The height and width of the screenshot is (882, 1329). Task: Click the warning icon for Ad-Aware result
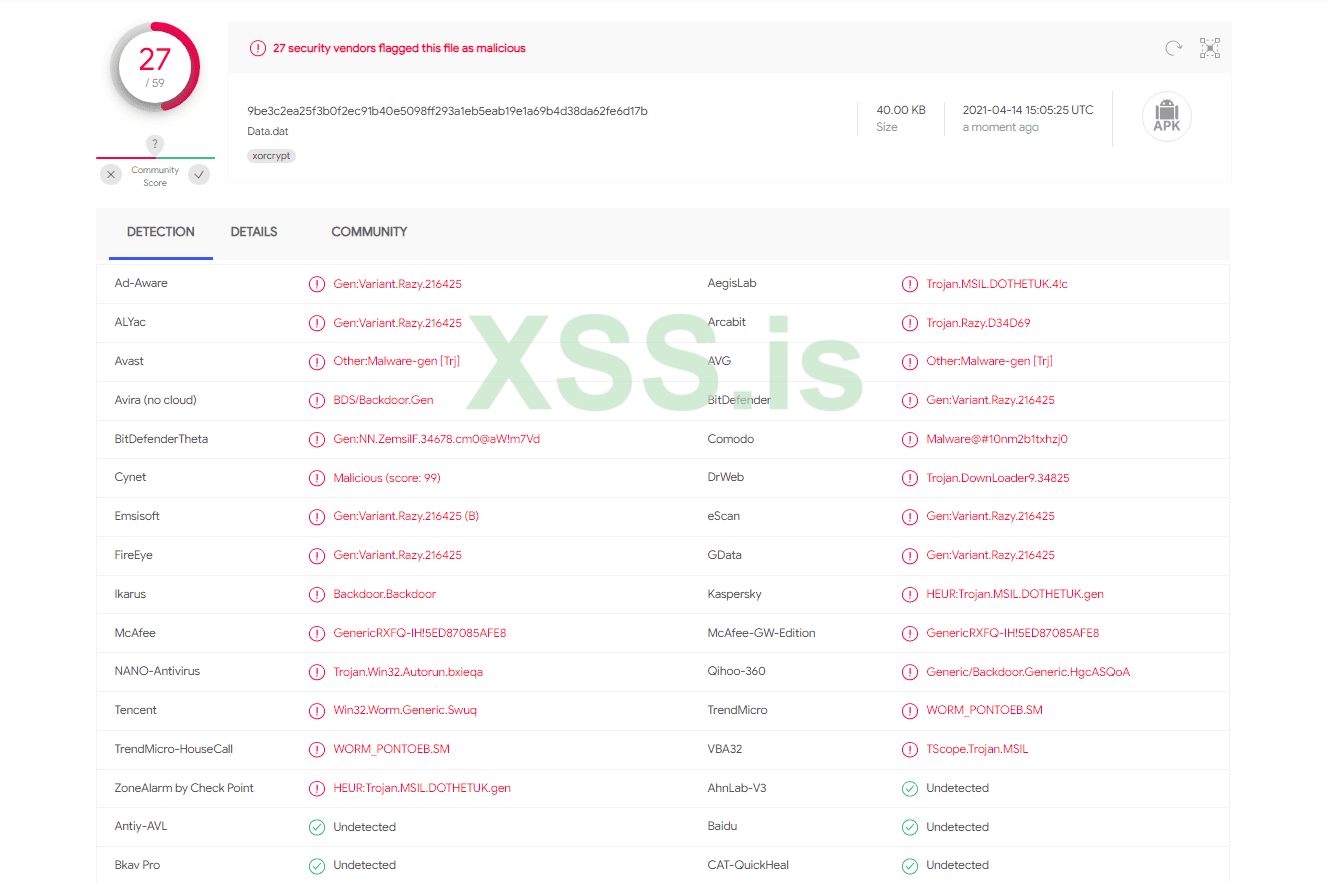click(317, 284)
